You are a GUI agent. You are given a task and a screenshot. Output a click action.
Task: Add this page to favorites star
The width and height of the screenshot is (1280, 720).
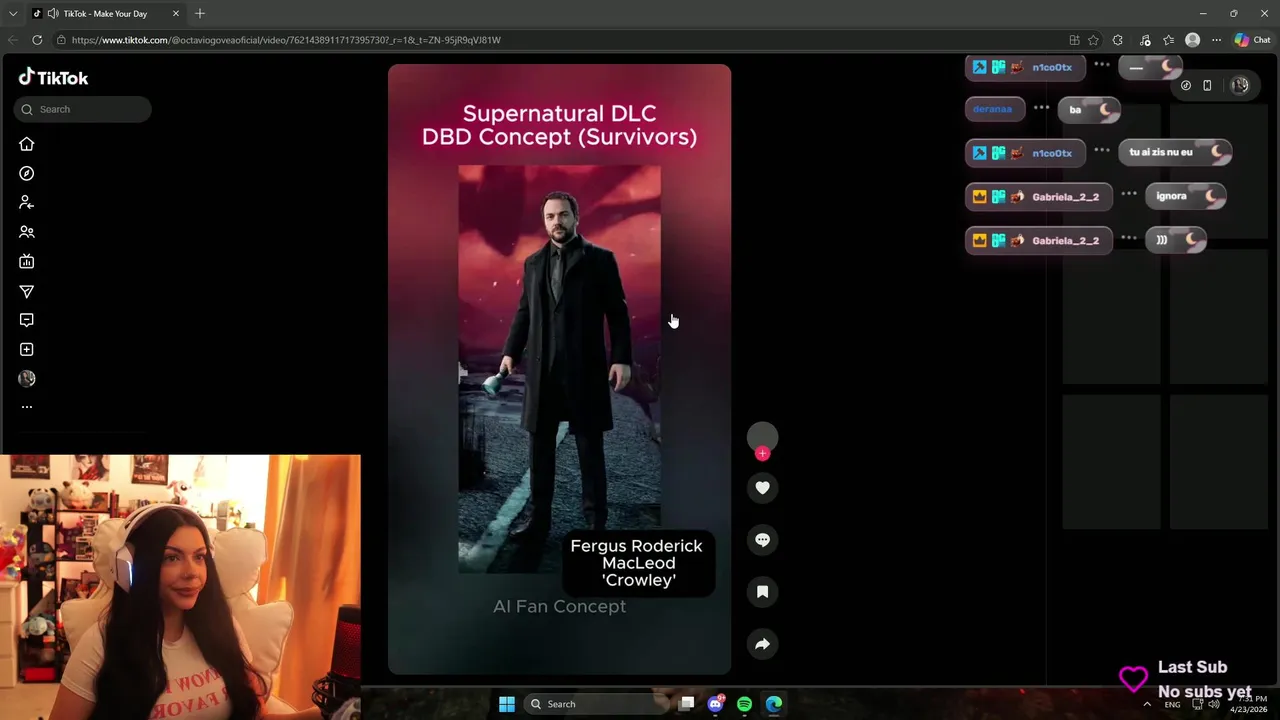1093,40
